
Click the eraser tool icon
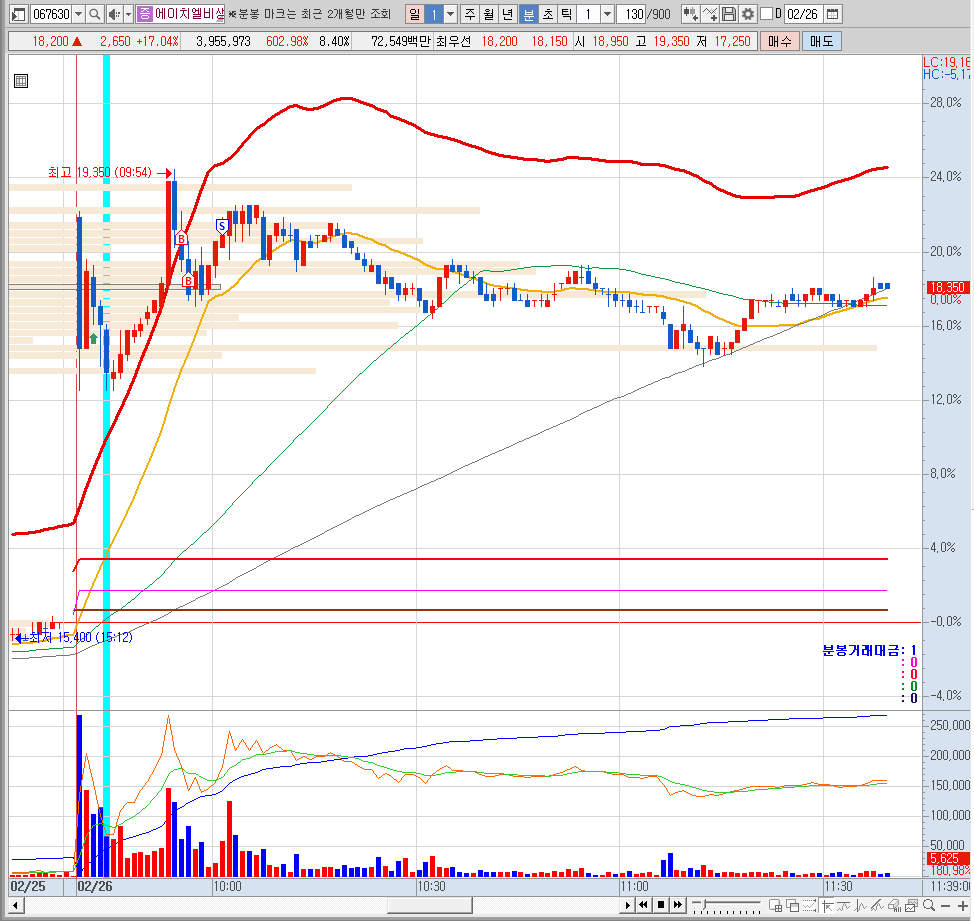coord(894,905)
